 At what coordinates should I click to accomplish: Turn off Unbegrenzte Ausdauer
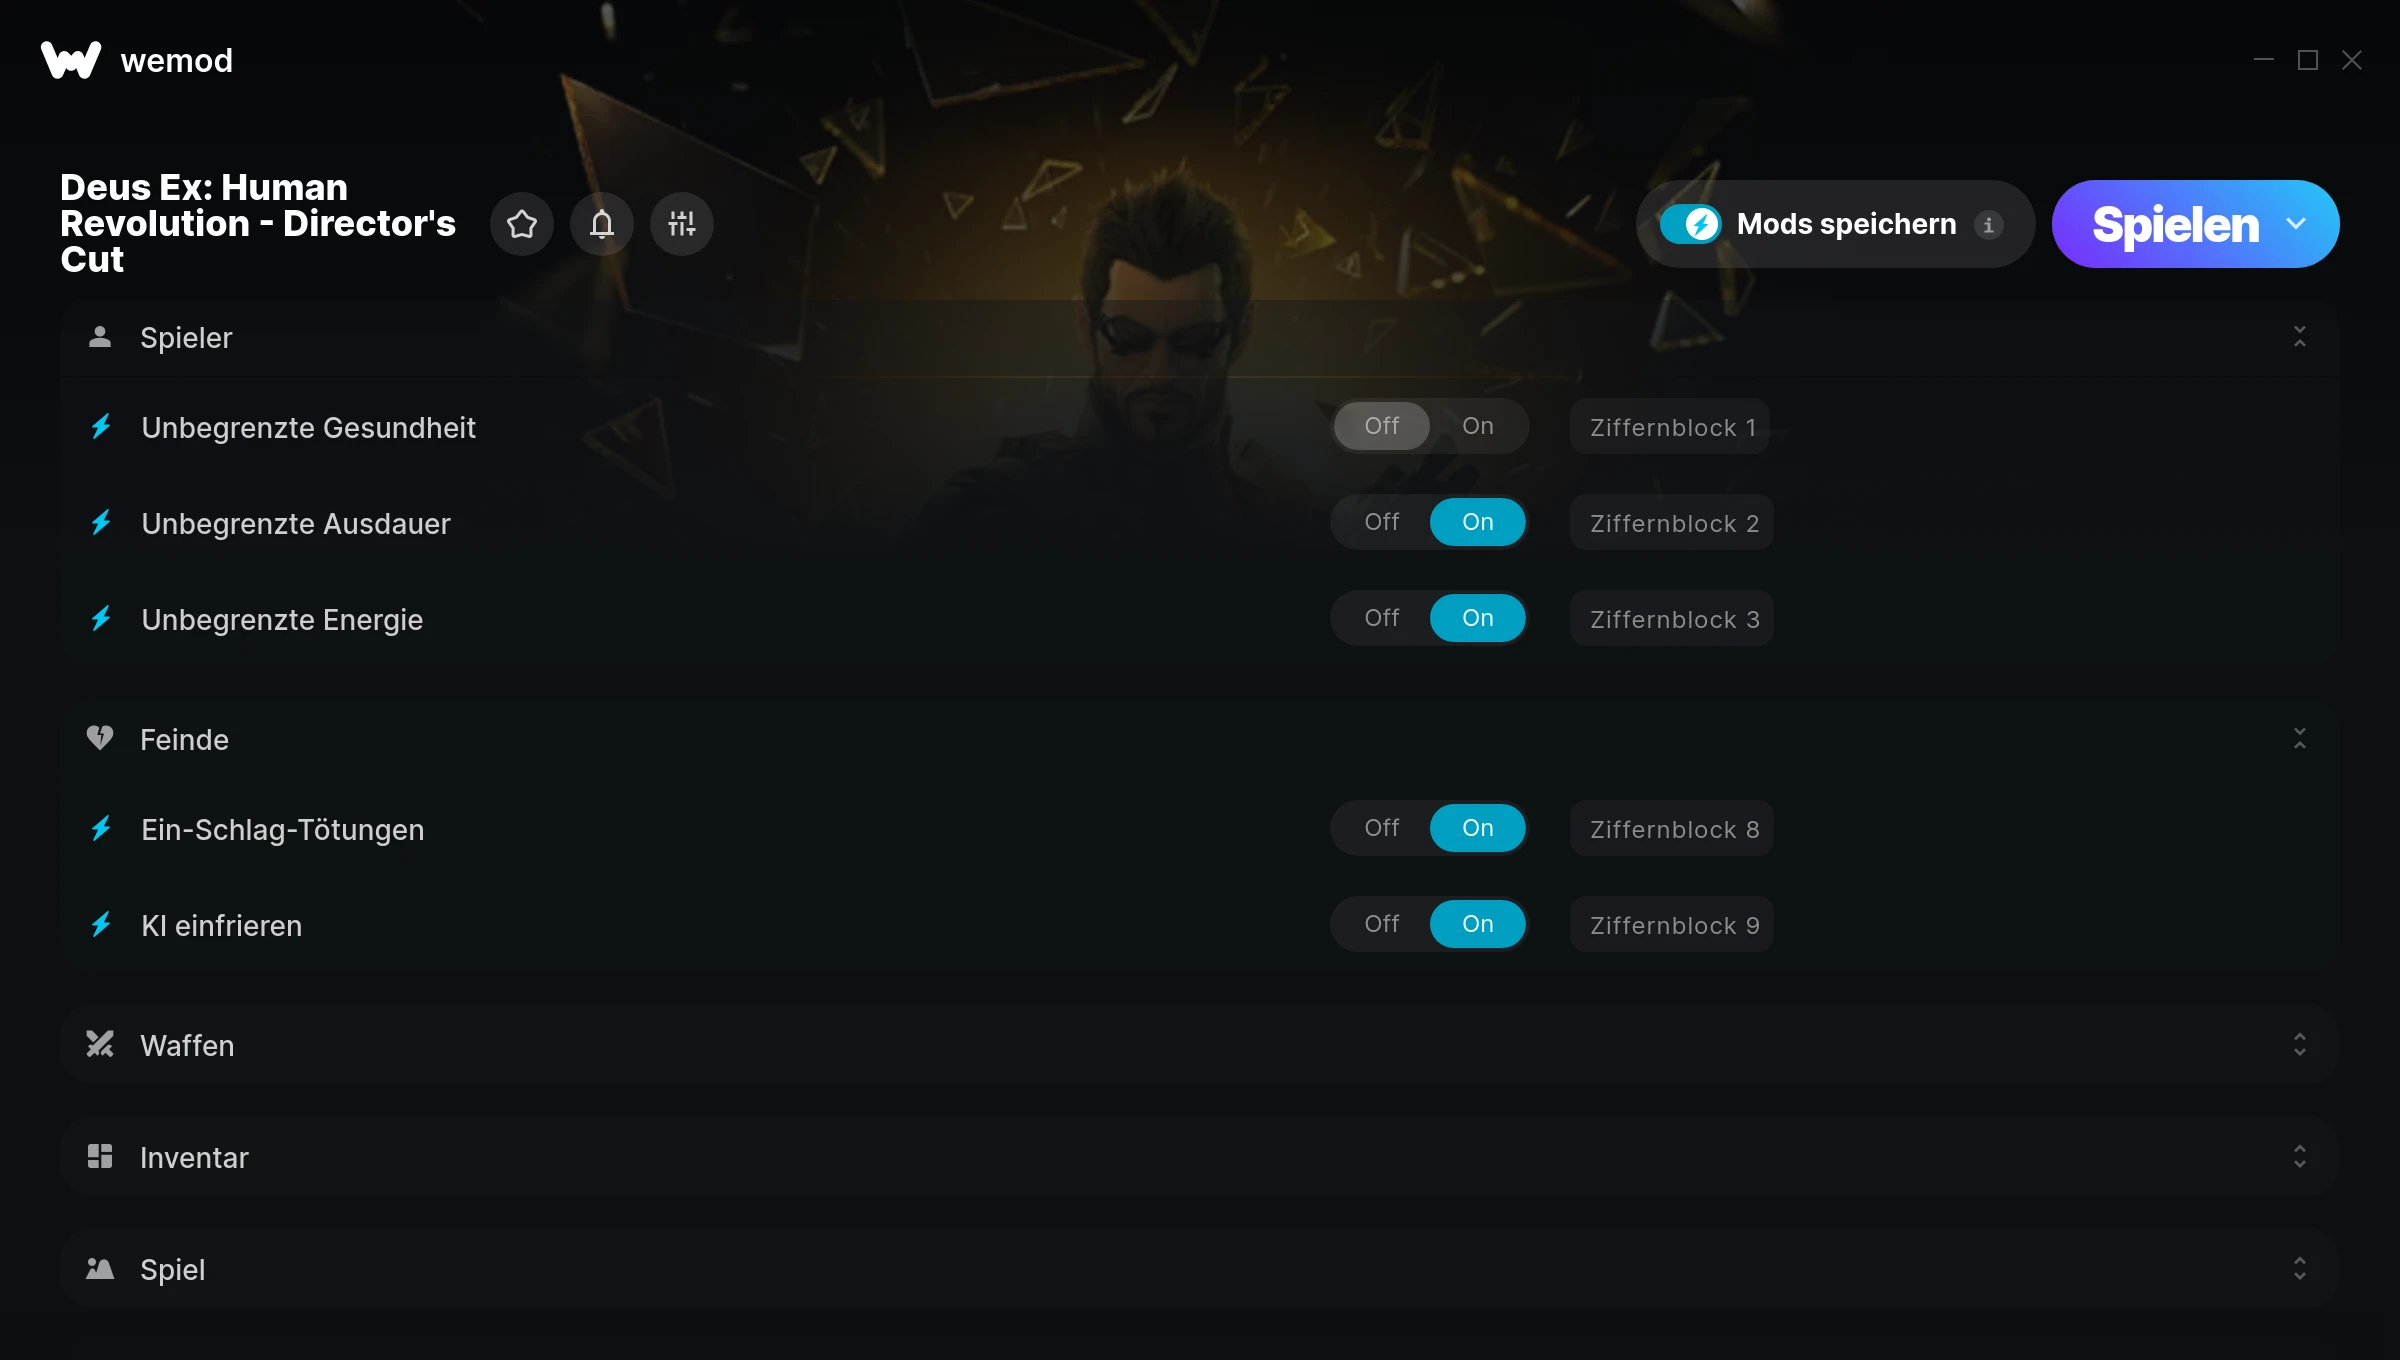click(1382, 522)
